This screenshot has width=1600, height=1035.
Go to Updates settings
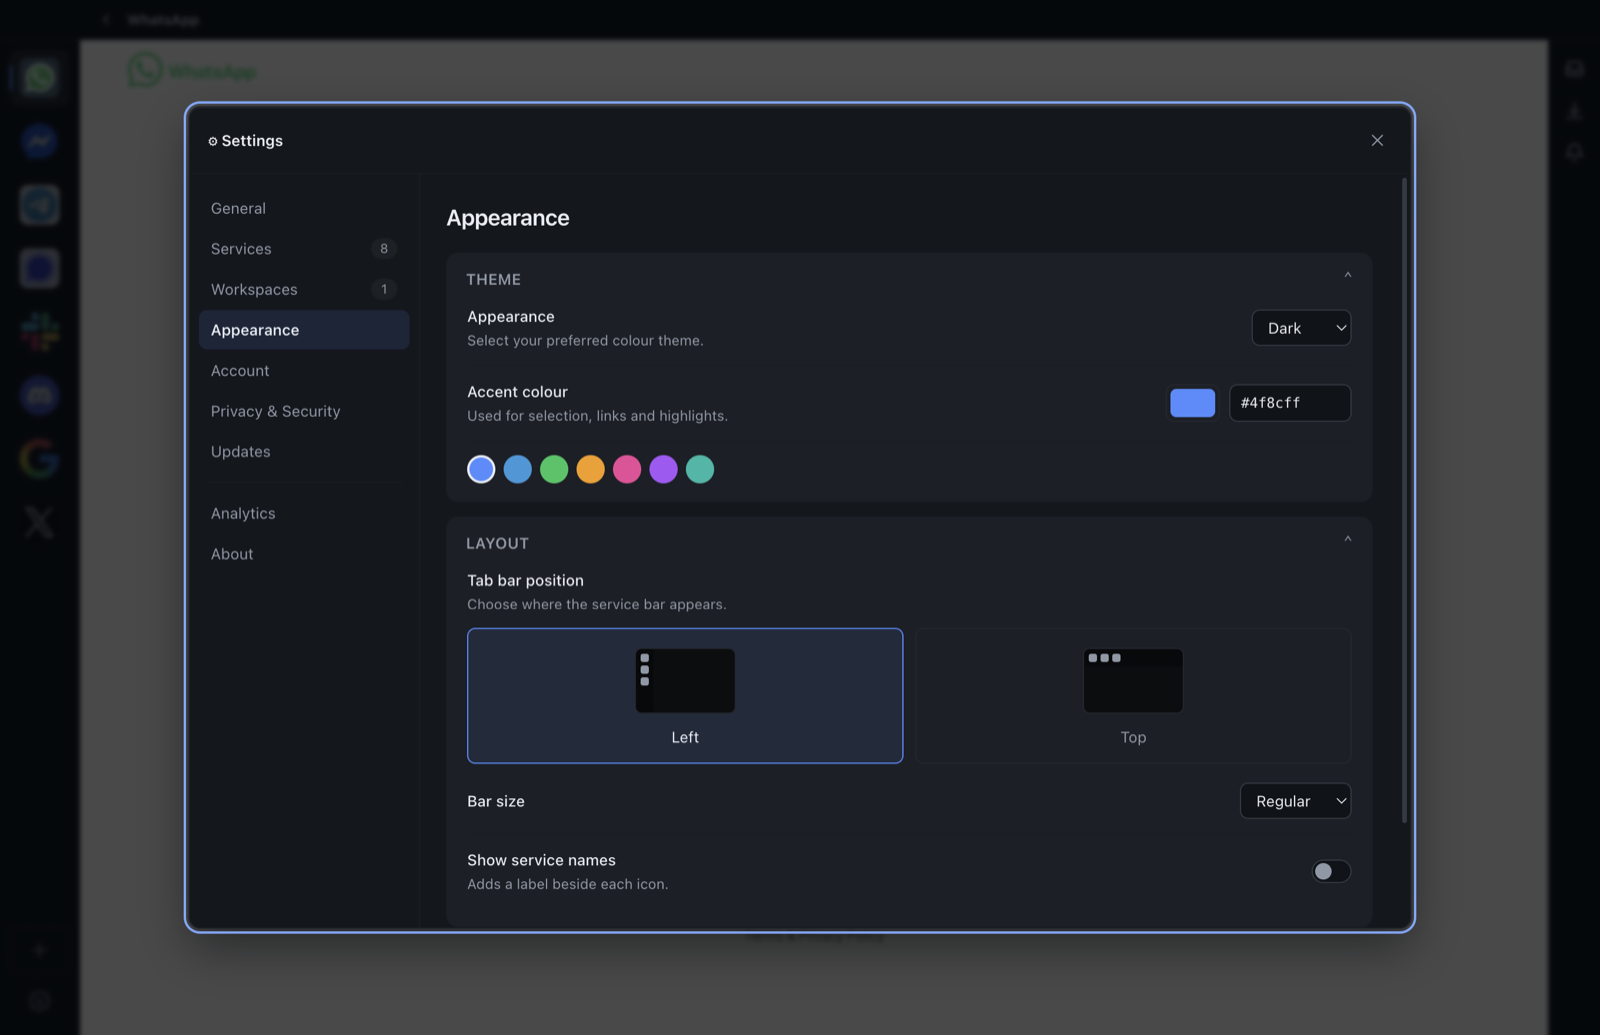304,452
